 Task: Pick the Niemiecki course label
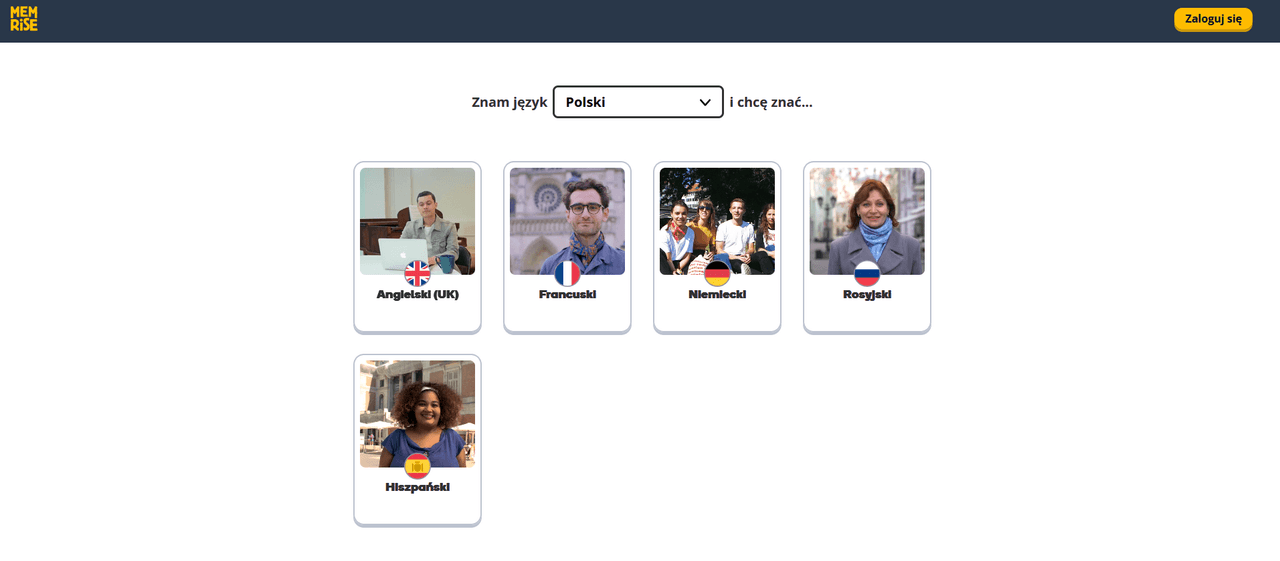point(717,295)
